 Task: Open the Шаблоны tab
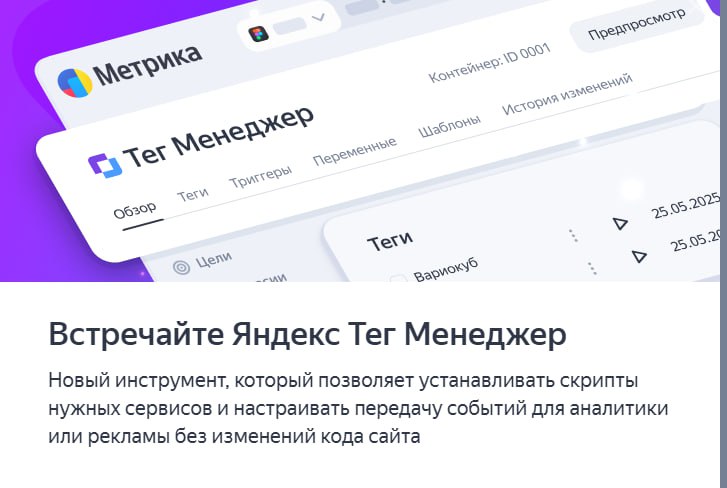449,126
